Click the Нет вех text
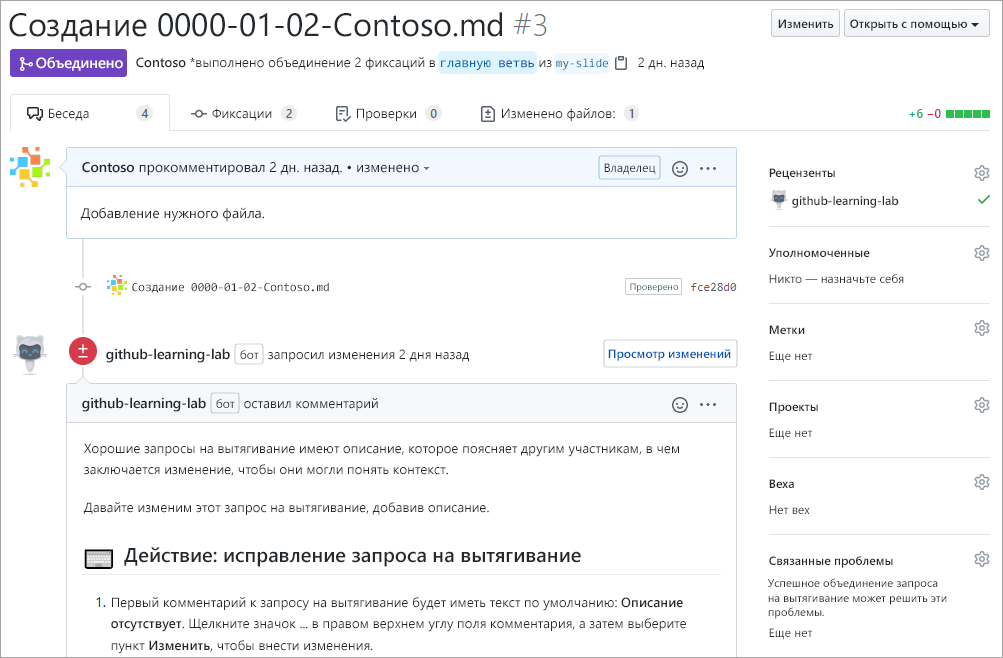Viewport: 1003px width, 658px height. (x=789, y=510)
